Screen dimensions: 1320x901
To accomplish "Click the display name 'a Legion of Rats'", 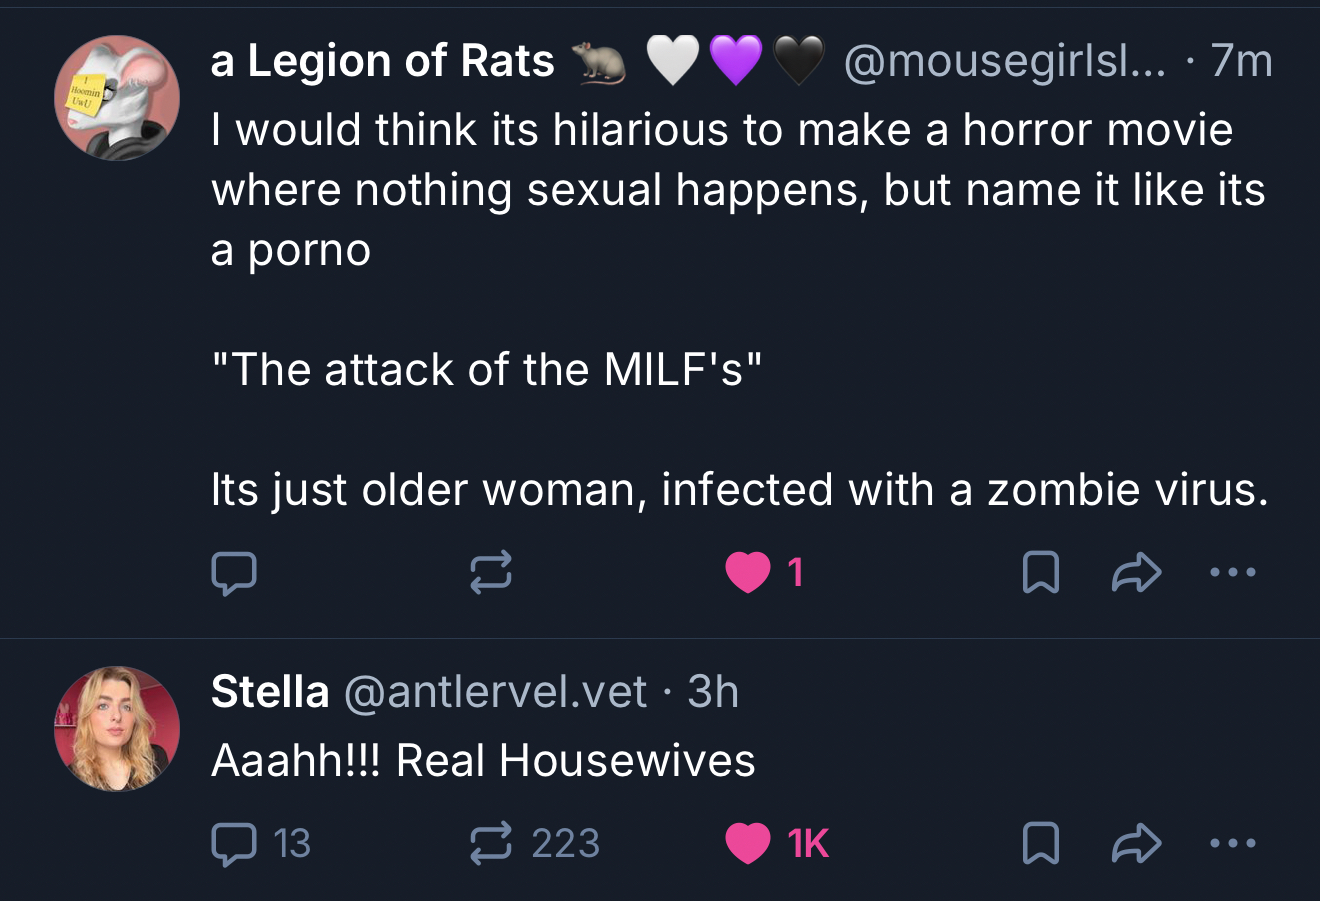I will (x=382, y=62).
